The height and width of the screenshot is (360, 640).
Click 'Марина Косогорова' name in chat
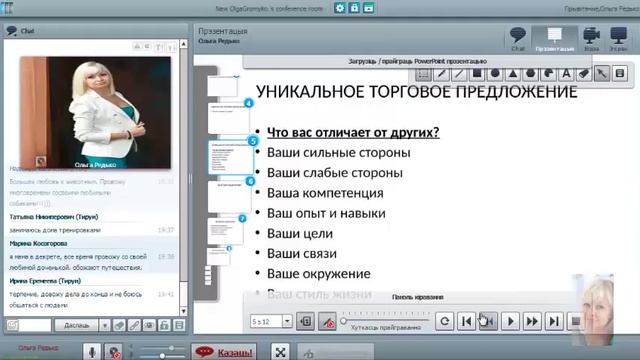pyautogui.click(x=38, y=243)
